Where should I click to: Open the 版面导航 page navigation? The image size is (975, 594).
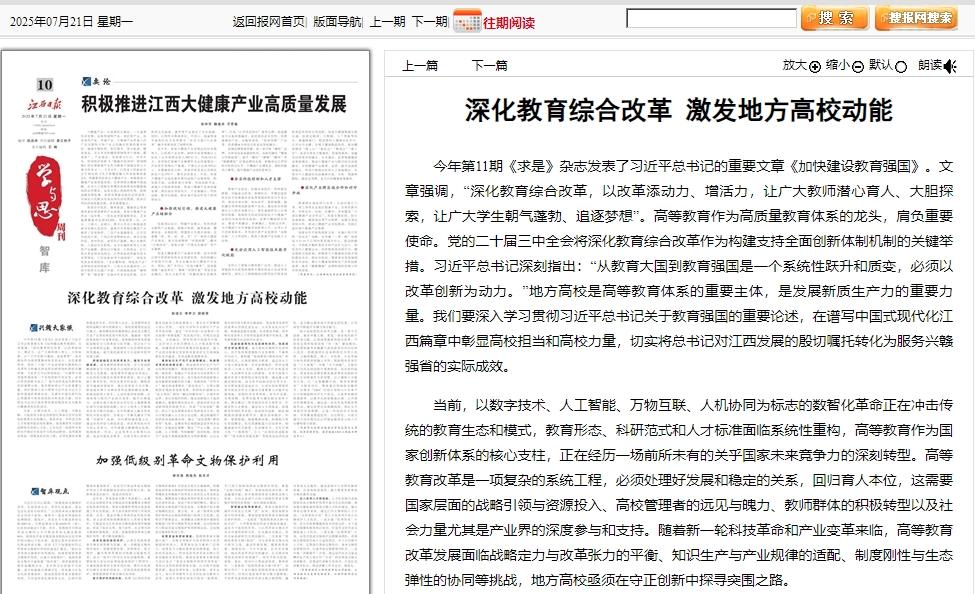(338, 21)
